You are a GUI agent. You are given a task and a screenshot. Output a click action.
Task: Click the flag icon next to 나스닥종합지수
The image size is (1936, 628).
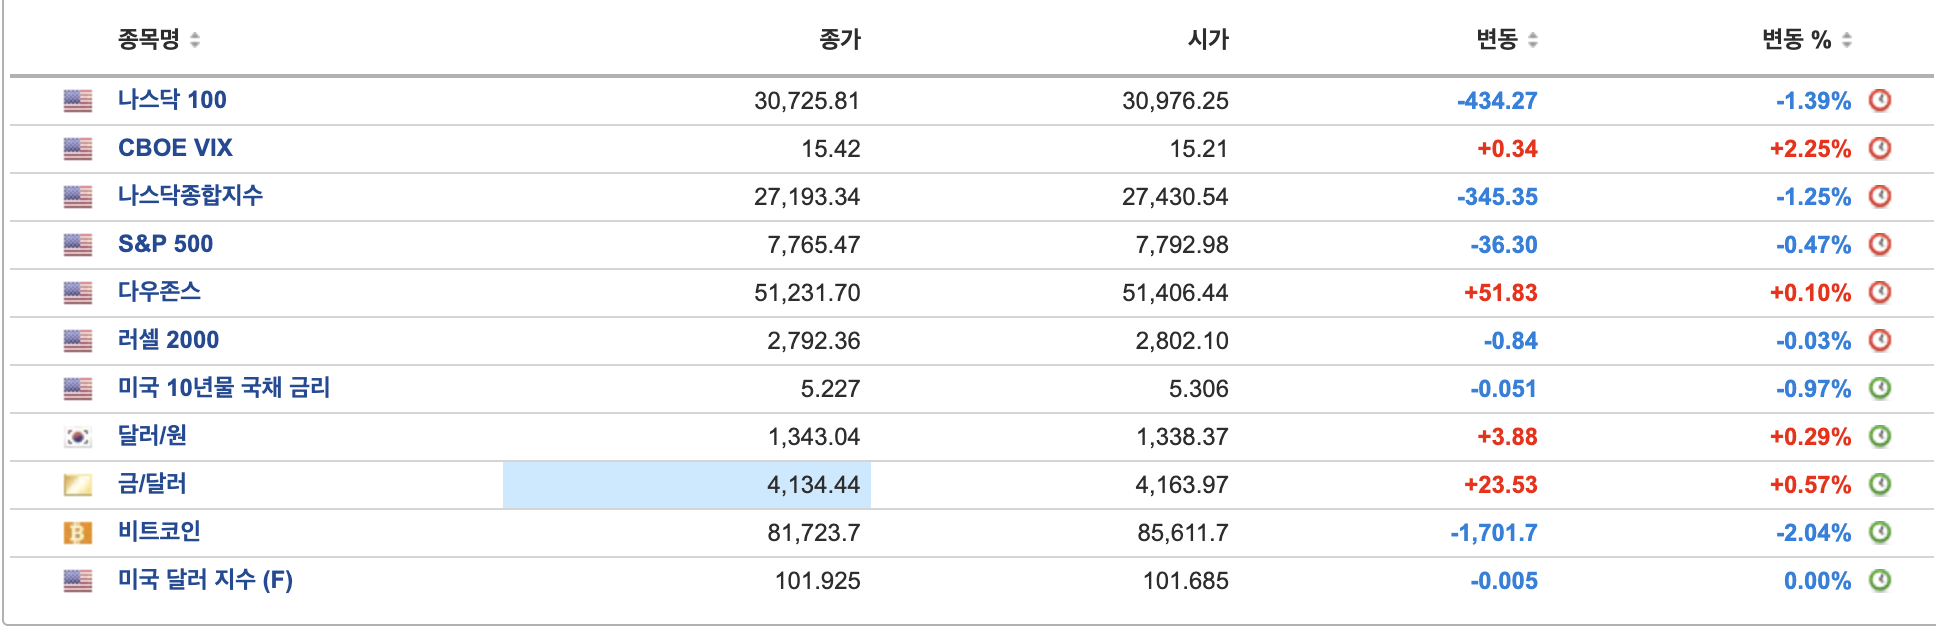pos(78,197)
